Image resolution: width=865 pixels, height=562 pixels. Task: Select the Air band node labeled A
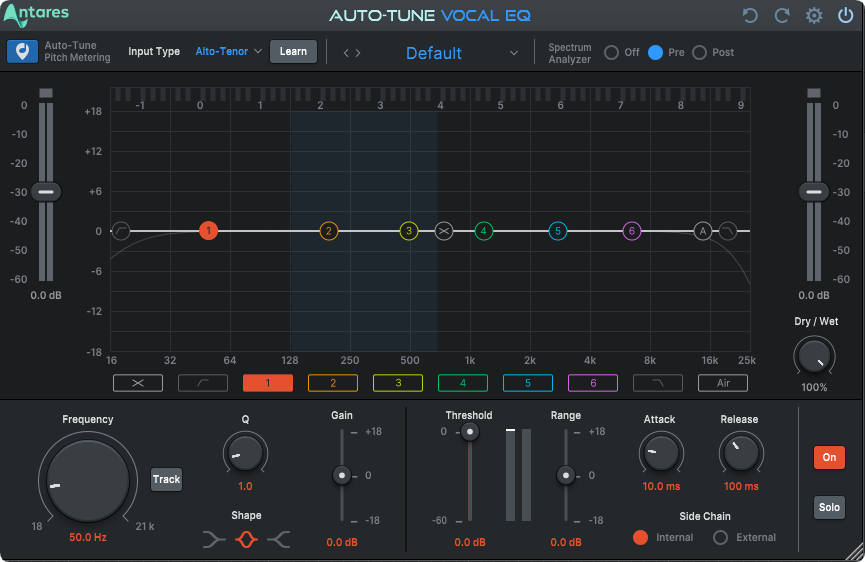point(703,231)
